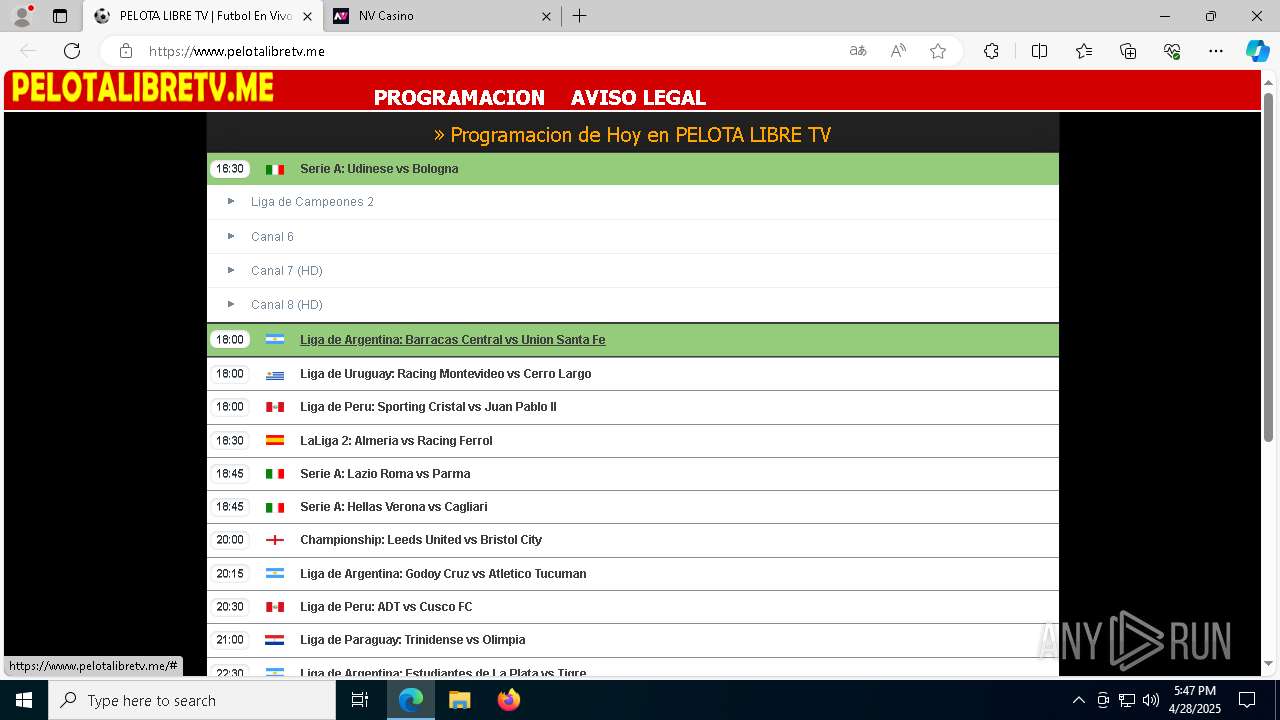
Task: Collapse Serie A: Udinese vs Bologna row
Action: (x=633, y=169)
